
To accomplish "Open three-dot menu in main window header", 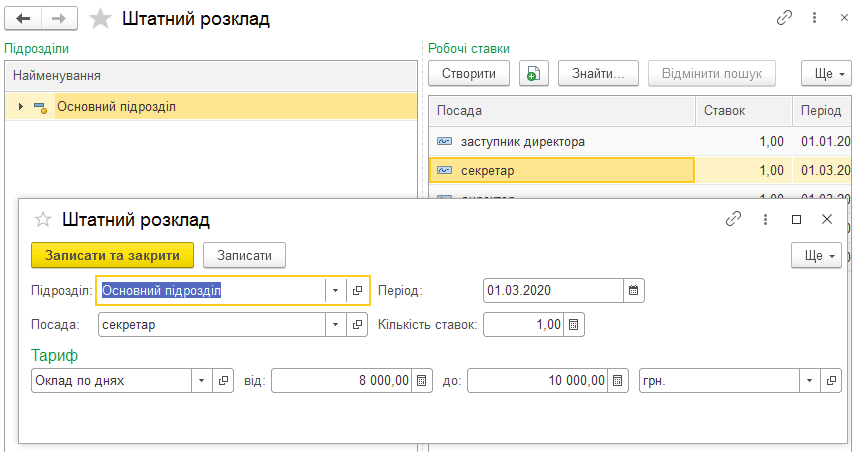I will click(x=815, y=18).
